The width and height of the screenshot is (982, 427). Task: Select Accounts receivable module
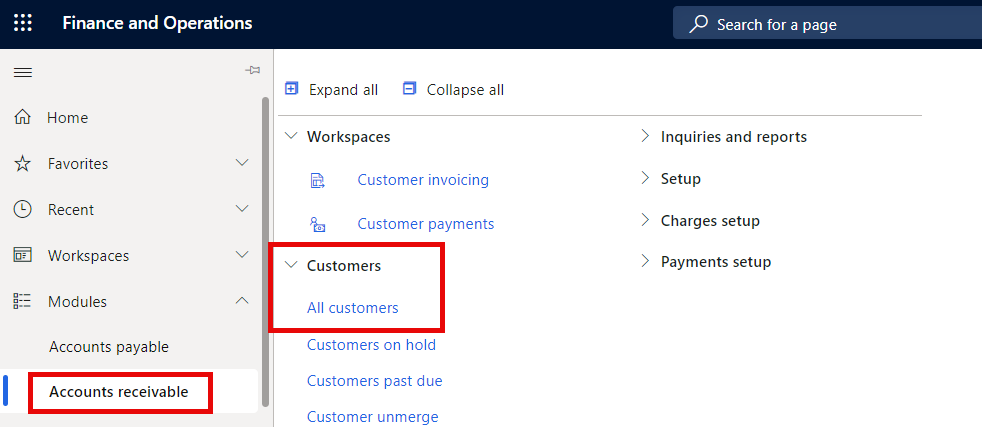click(119, 392)
